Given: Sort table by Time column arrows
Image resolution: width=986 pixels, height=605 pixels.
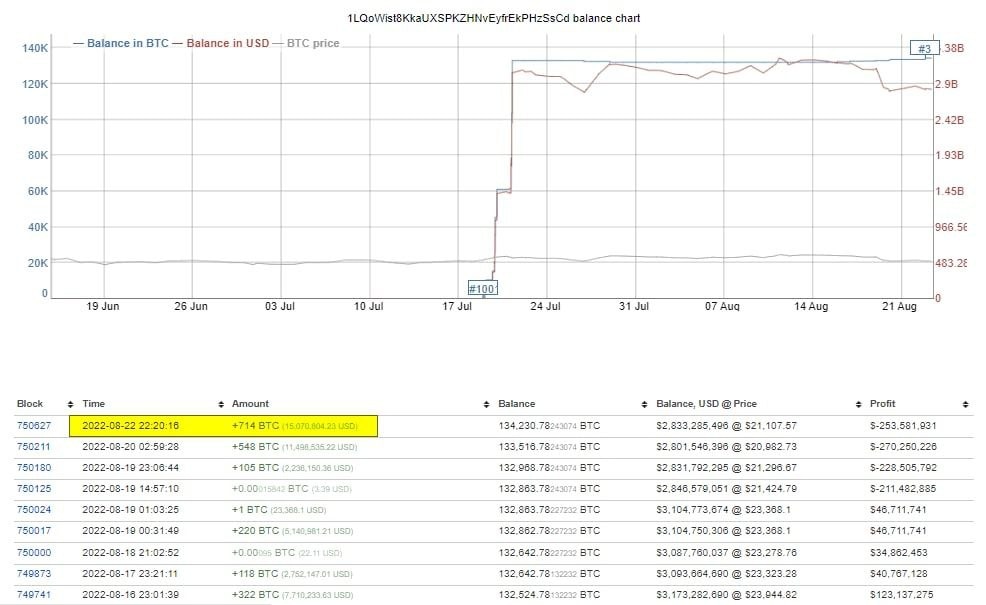Looking at the screenshot, I should point(221,404).
